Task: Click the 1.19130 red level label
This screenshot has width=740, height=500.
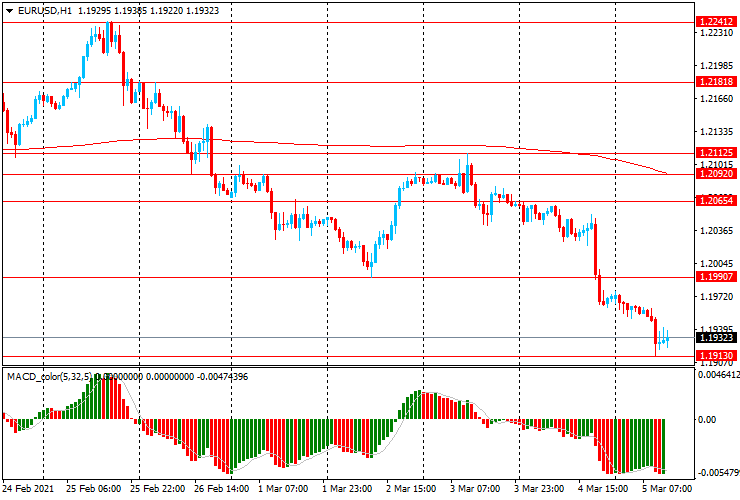Action: tap(716, 356)
